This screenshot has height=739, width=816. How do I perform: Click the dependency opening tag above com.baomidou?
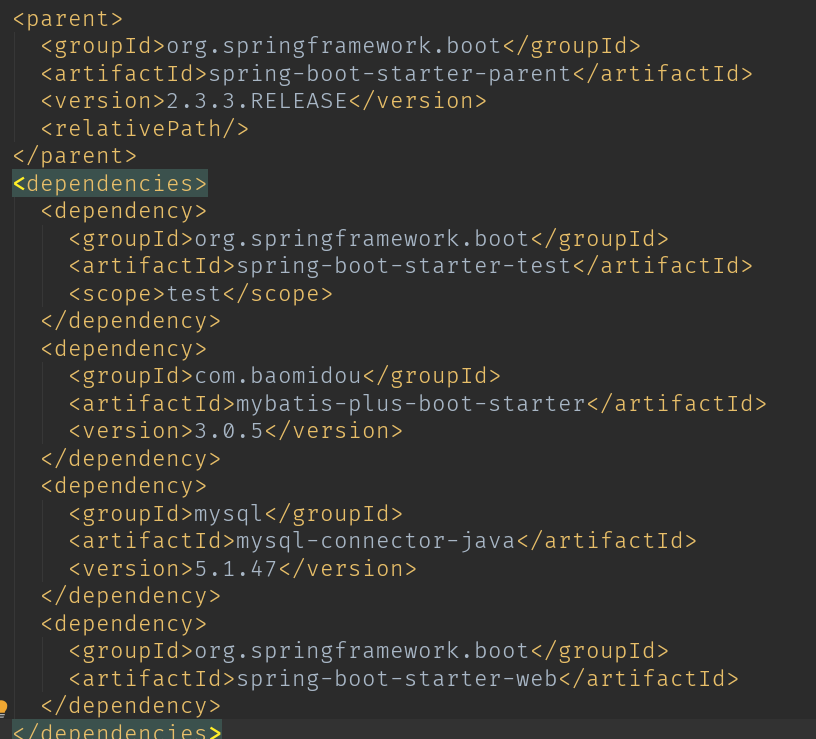[124, 348]
